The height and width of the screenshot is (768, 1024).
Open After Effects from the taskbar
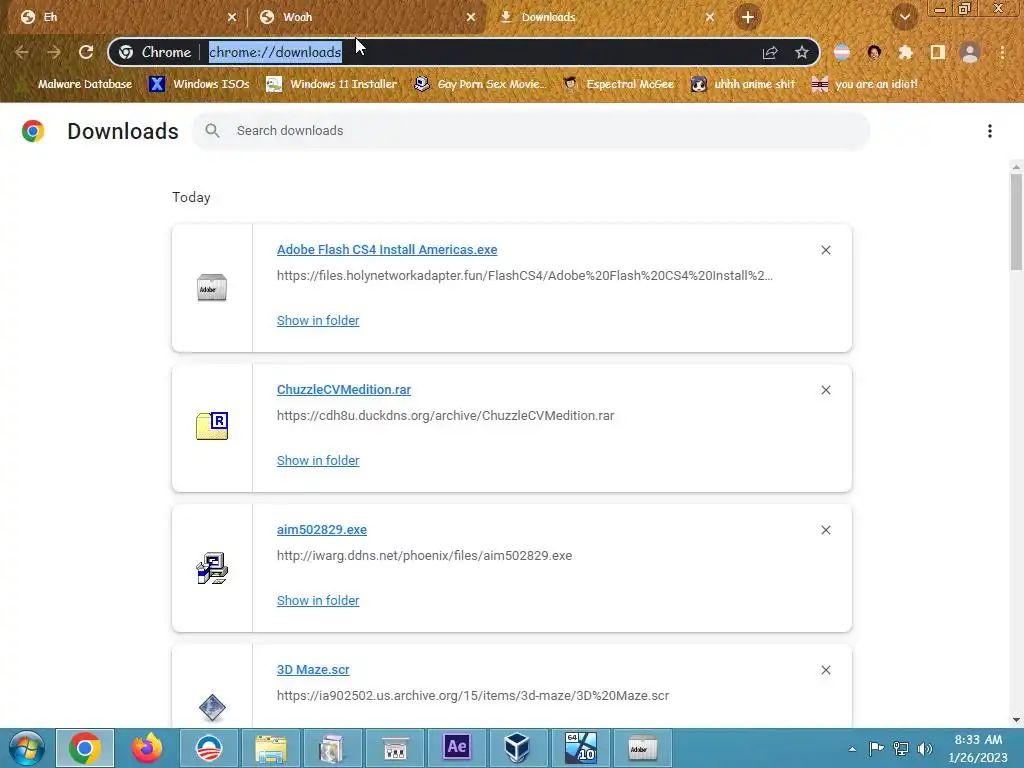tap(457, 748)
